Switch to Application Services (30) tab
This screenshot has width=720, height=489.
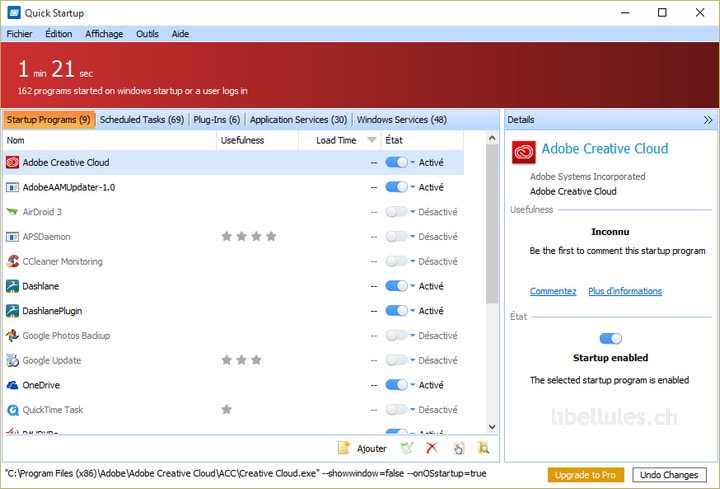tap(298, 120)
